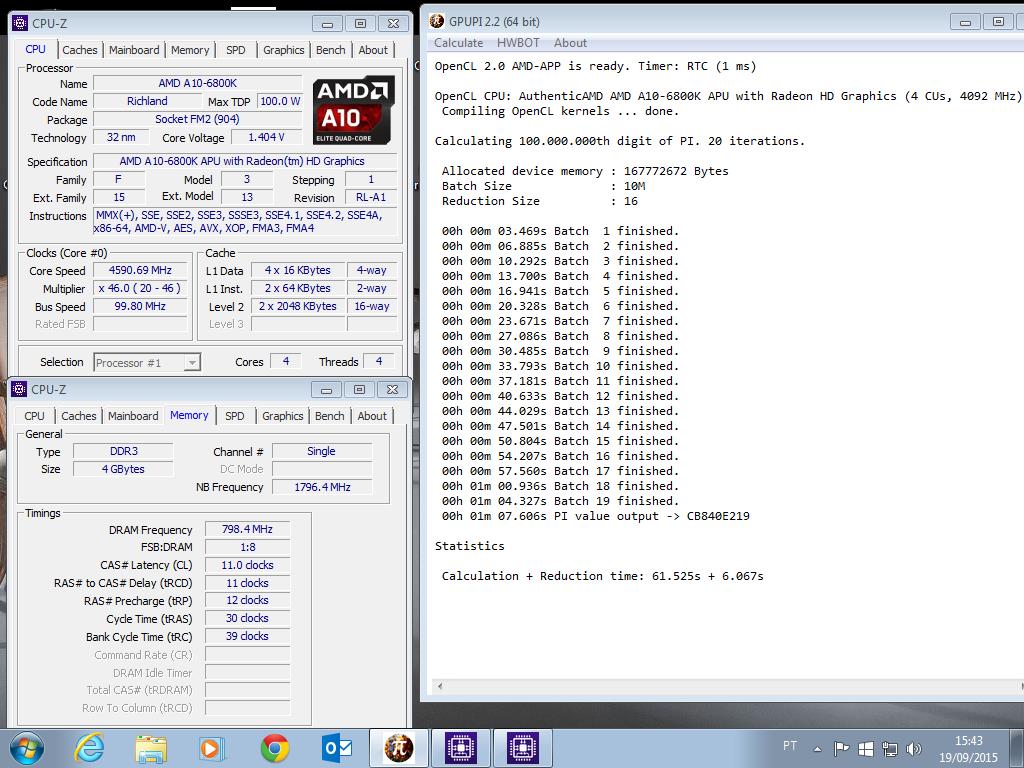Click GPUPI horizontal scrollbar left arrow
Screen dimensions: 1024x768
440,686
